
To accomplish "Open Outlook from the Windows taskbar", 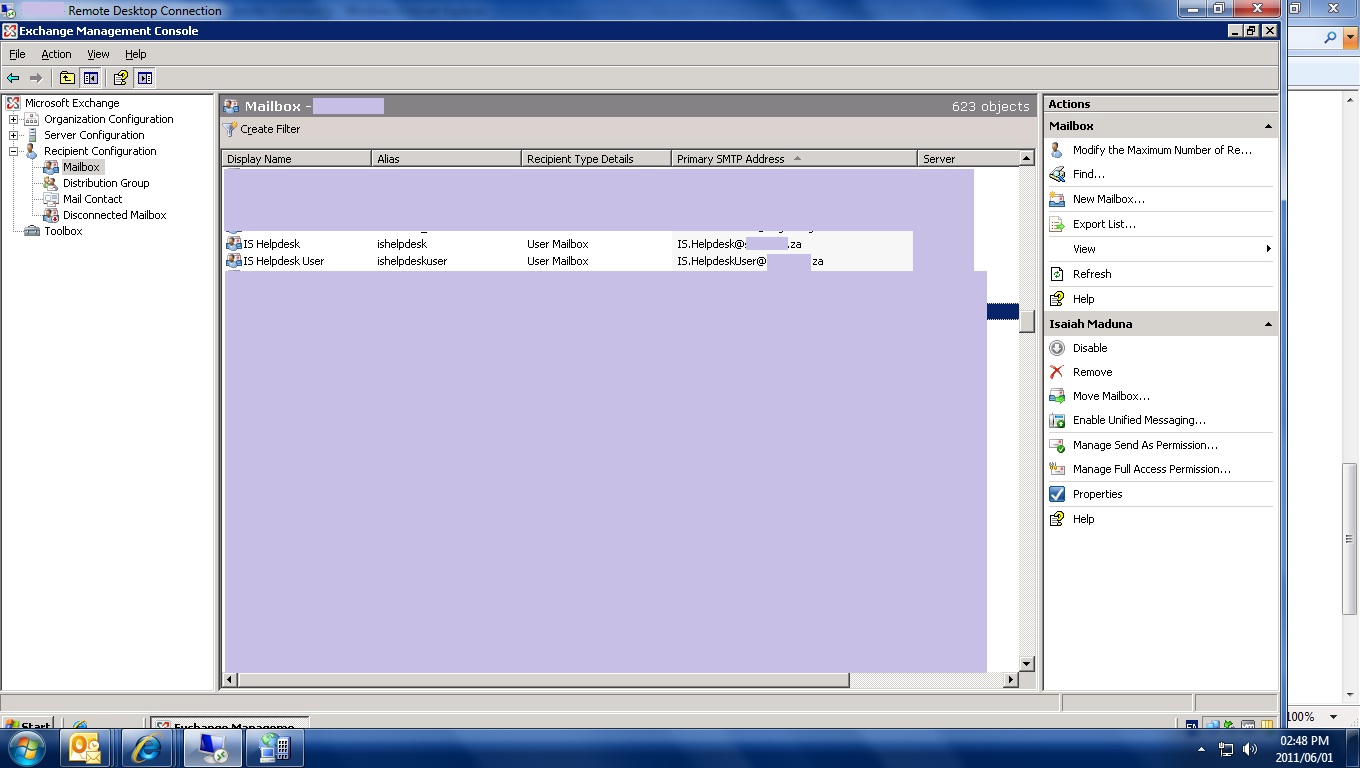I will click(86, 748).
